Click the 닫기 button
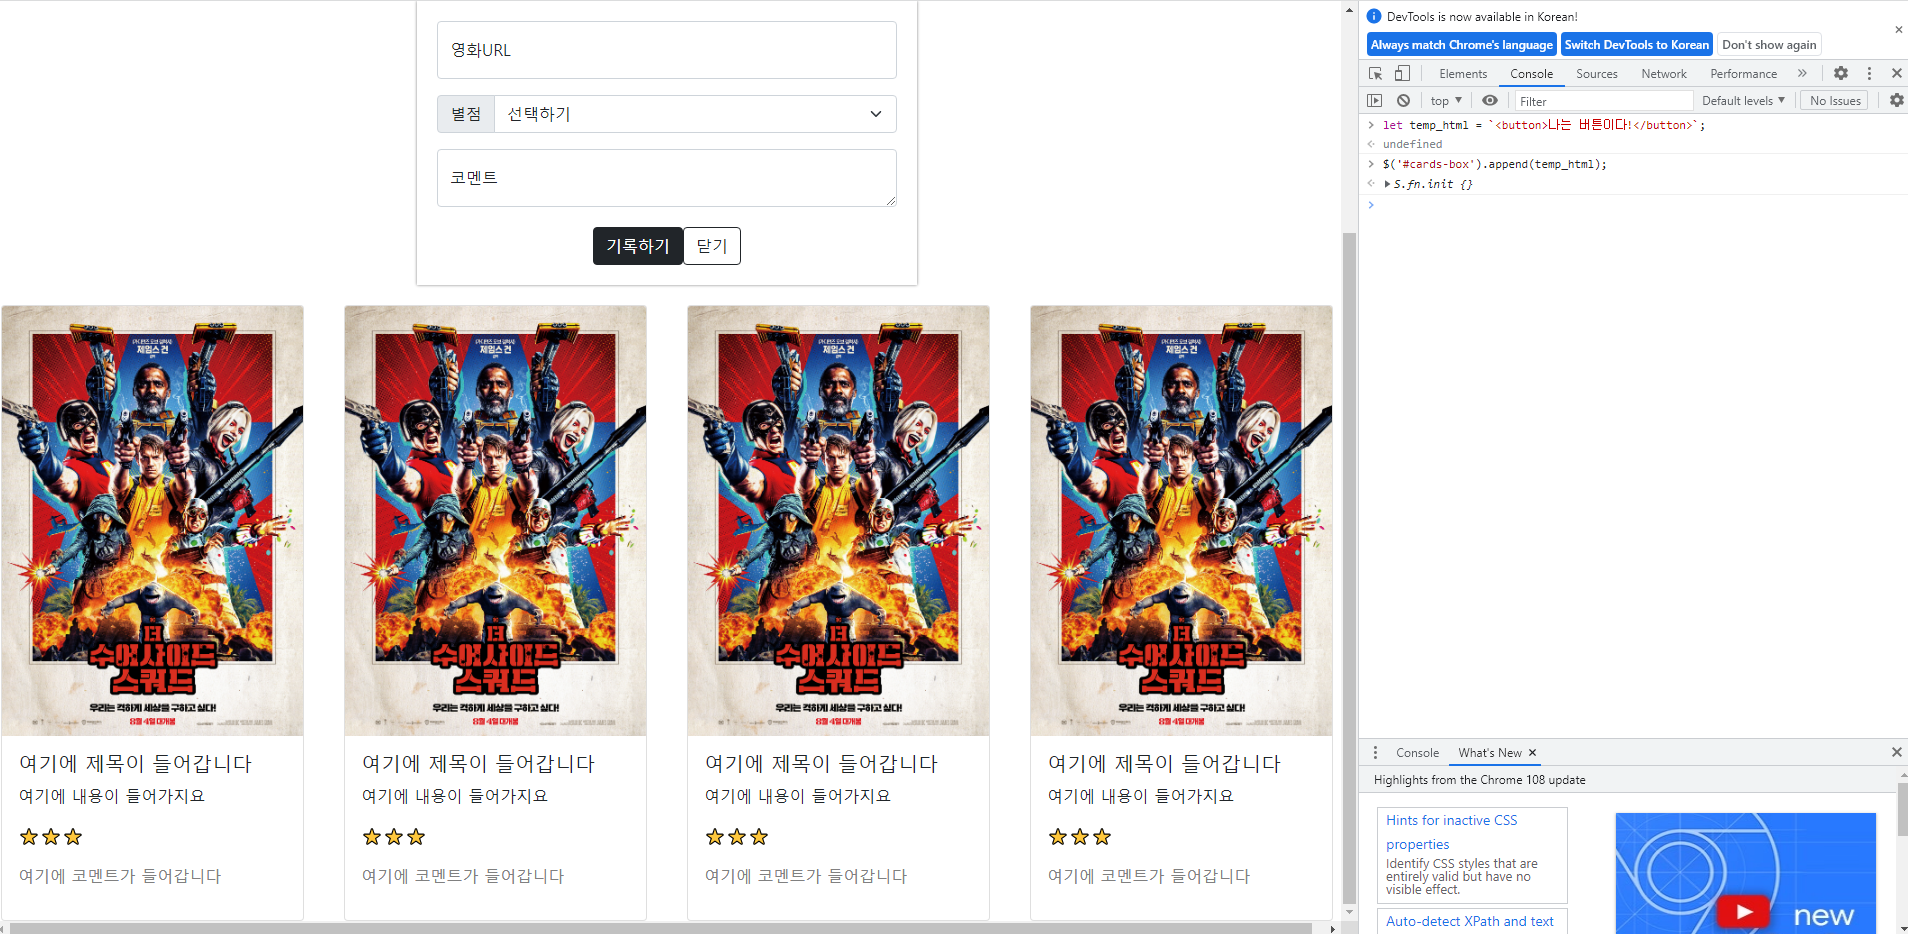This screenshot has width=1908, height=934. (712, 246)
